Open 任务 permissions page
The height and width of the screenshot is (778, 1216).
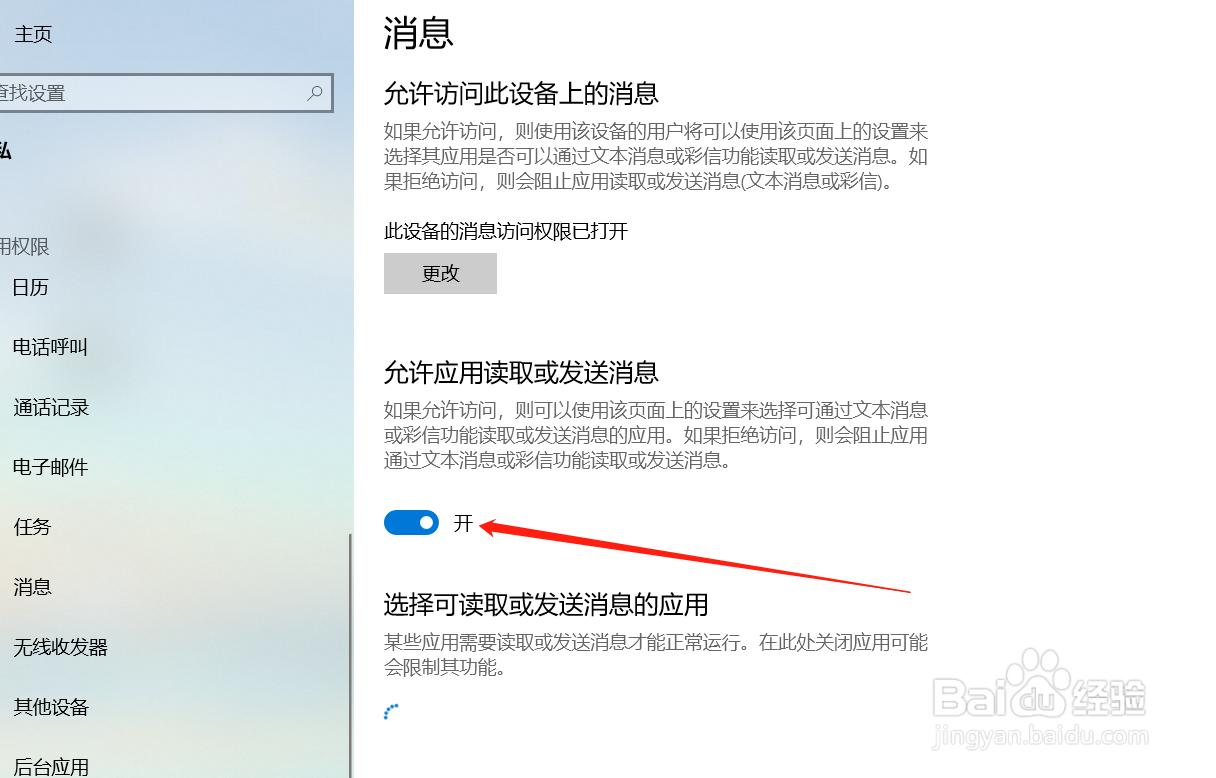coord(32,527)
